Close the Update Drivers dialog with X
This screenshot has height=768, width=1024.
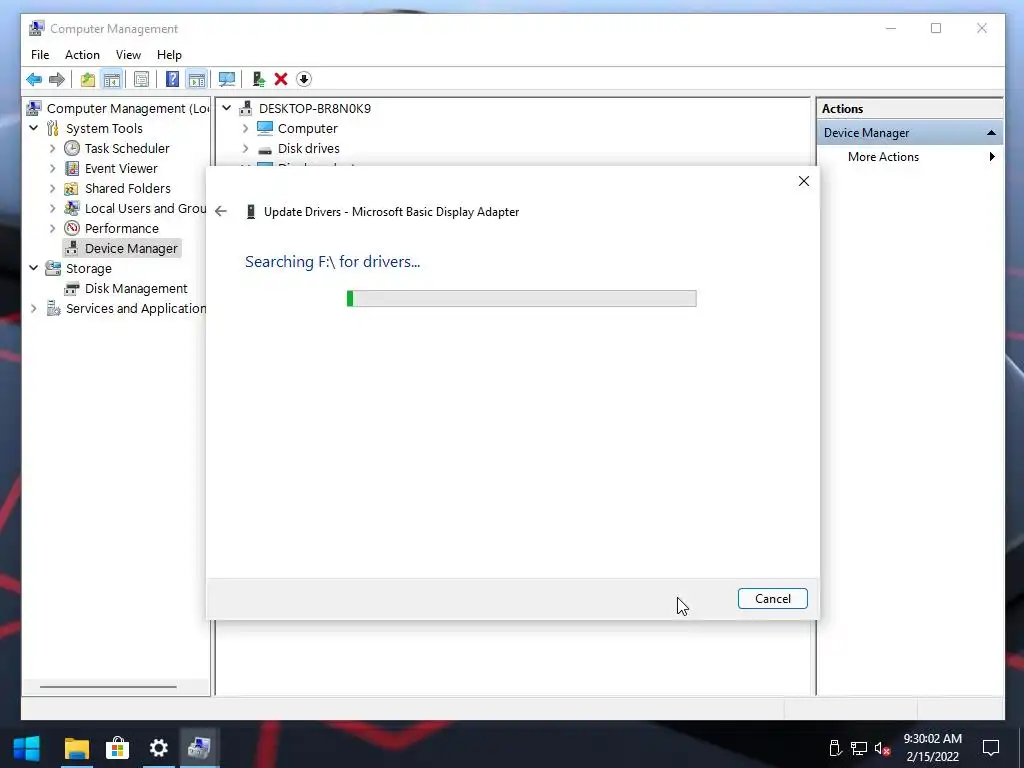(x=804, y=181)
